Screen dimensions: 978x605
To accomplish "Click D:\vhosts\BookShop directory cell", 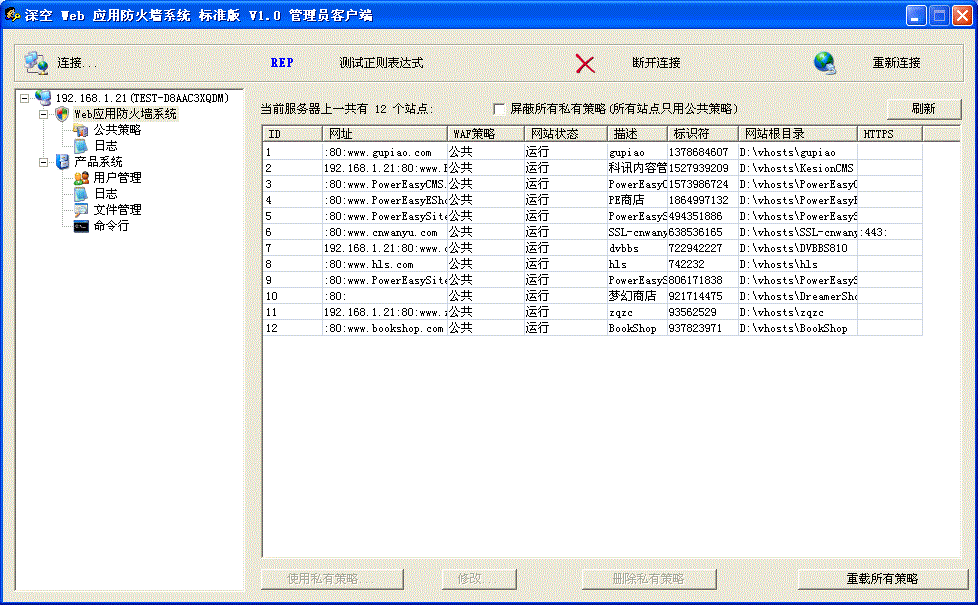I will [x=798, y=329].
